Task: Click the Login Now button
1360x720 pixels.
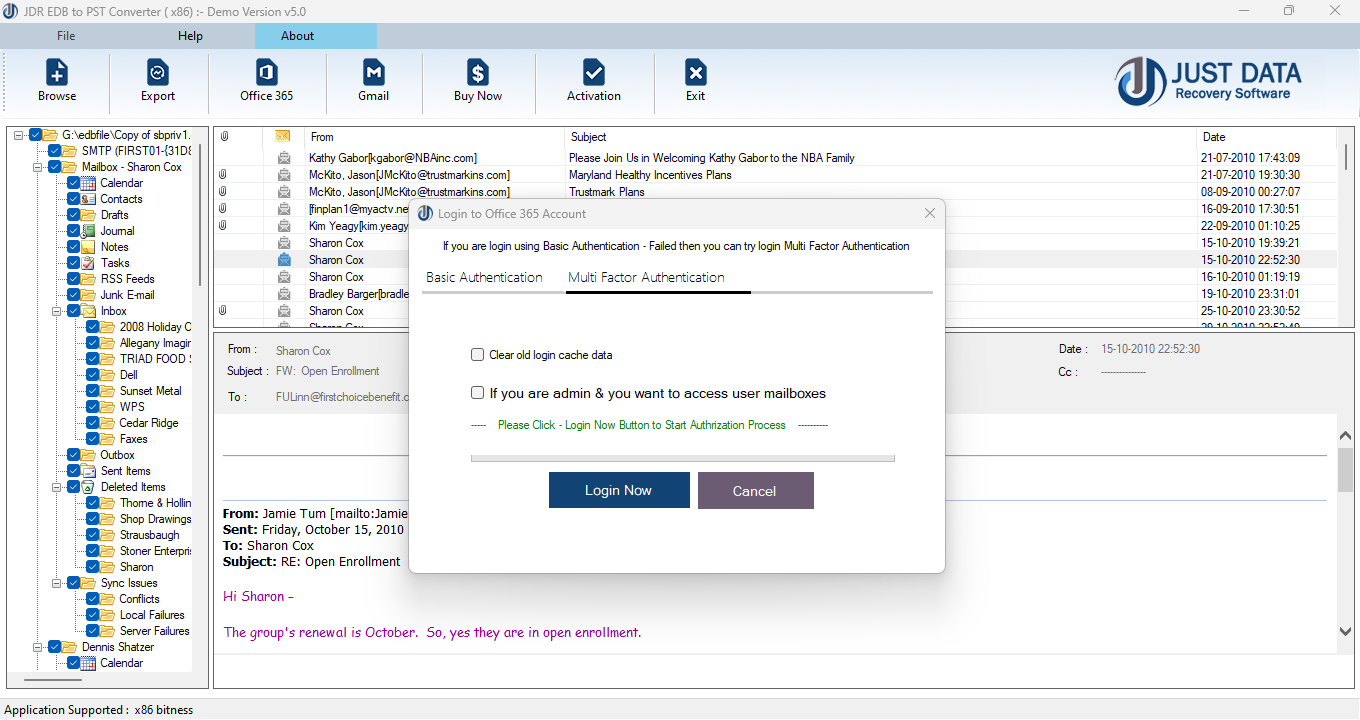Action: tap(618, 490)
